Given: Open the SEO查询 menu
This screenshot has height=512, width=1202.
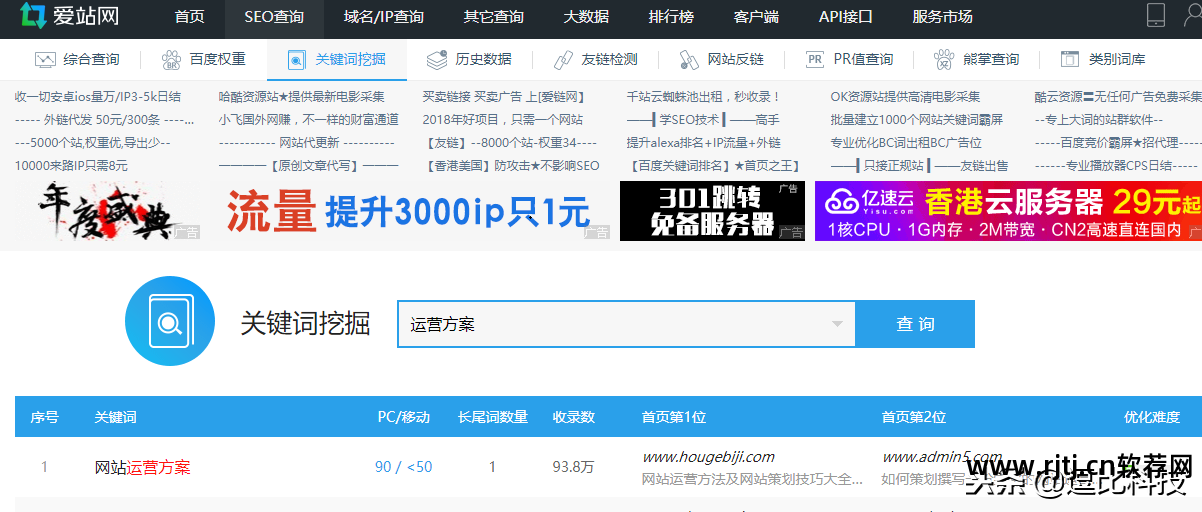Looking at the screenshot, I should click(273, 17).
